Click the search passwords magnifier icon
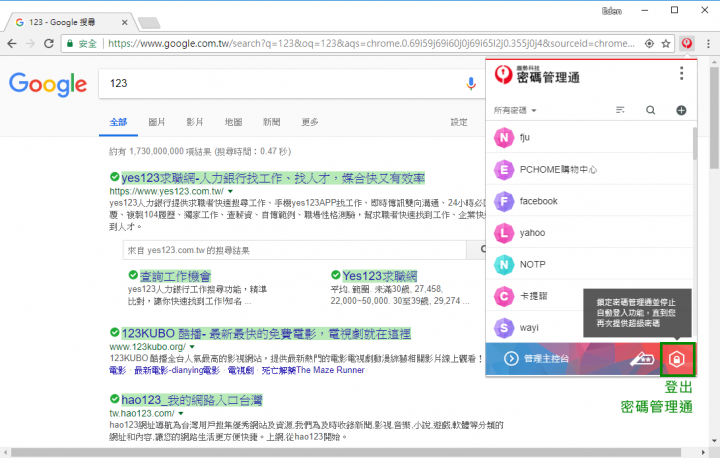The height and width of the screenshot is (458, 720). tap(650, 110)
